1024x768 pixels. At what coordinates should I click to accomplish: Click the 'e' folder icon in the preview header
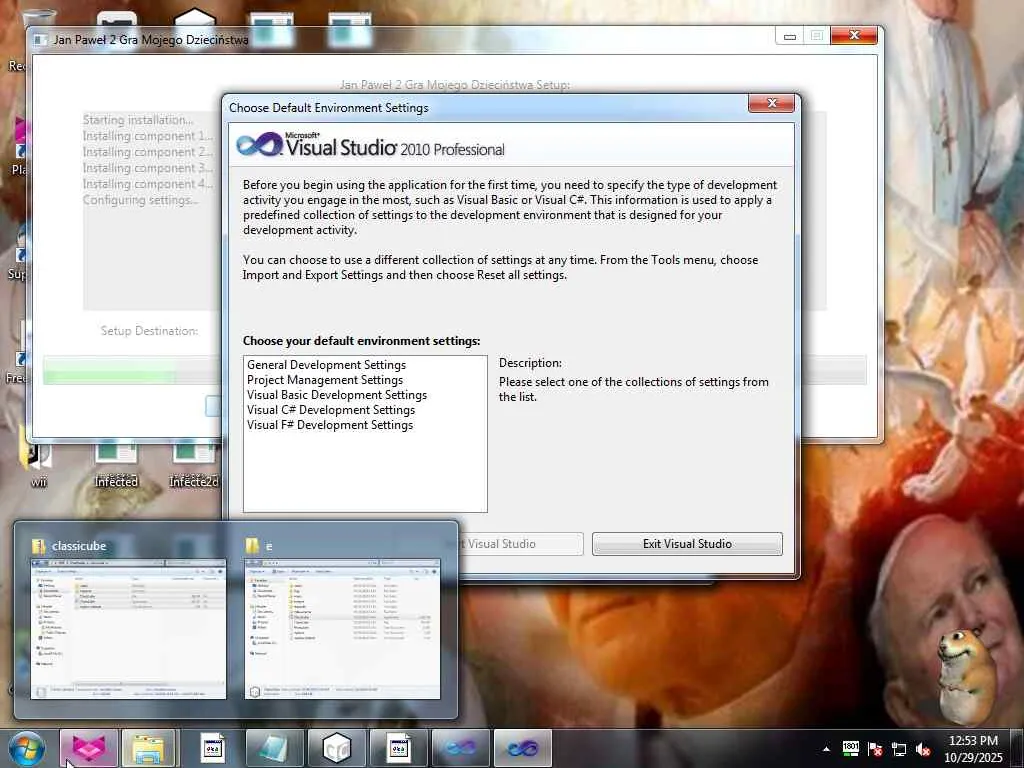pos(252,545)
